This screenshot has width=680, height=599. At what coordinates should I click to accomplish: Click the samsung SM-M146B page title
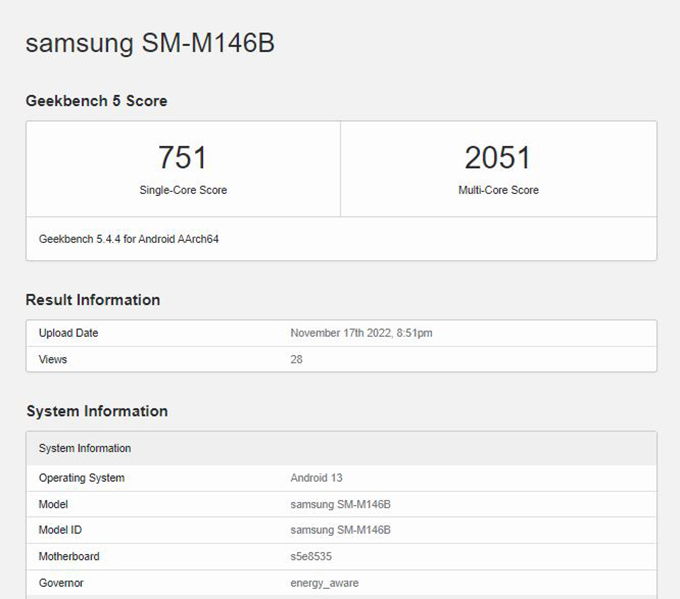(x=150, y=43)
